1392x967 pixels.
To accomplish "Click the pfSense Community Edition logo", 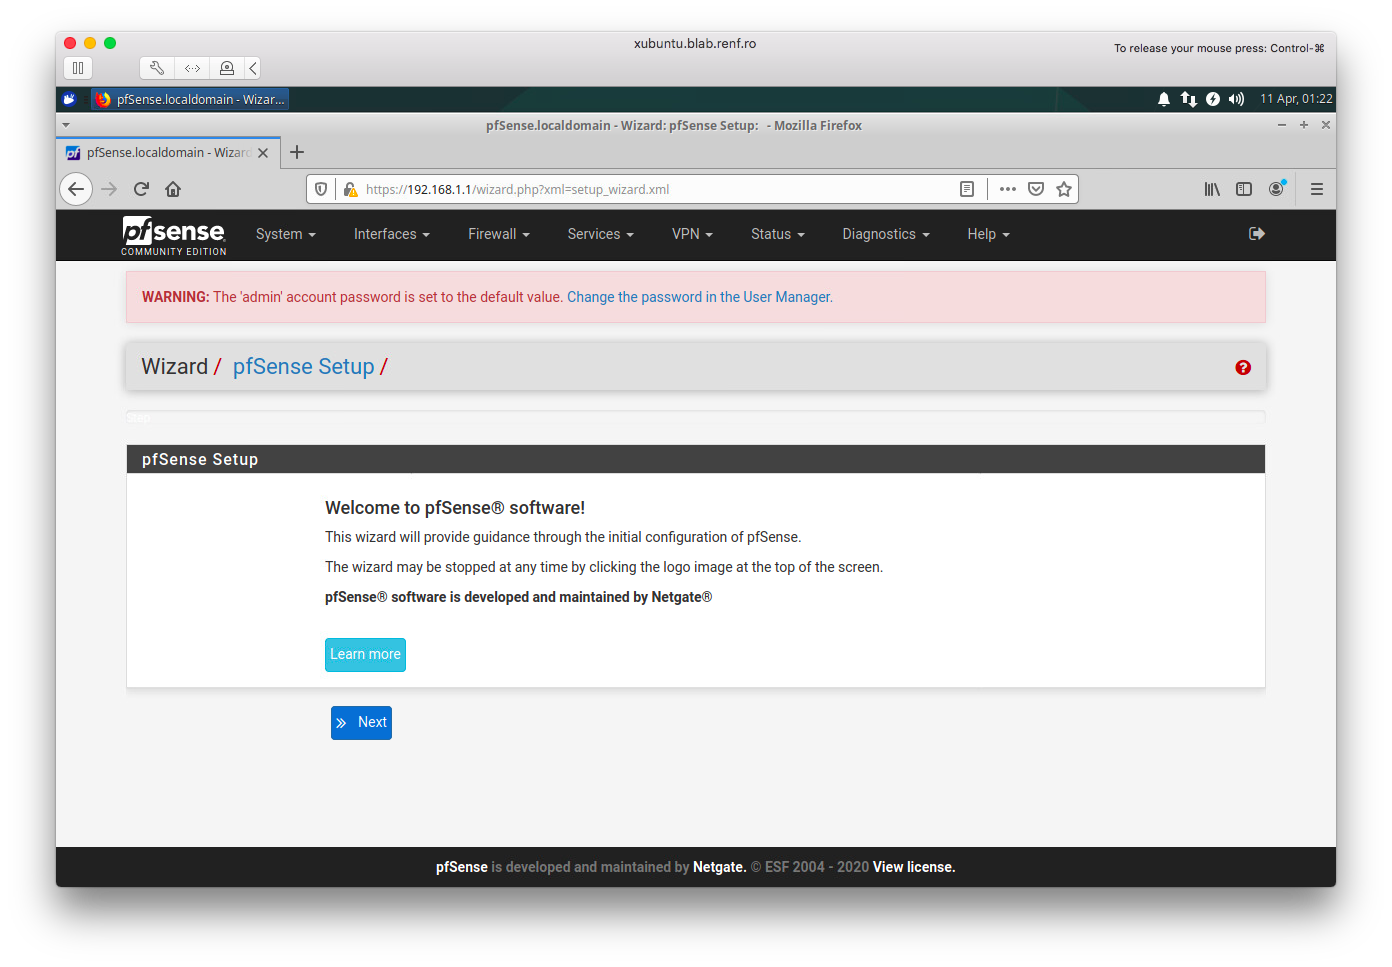I will tap(174, 235).
